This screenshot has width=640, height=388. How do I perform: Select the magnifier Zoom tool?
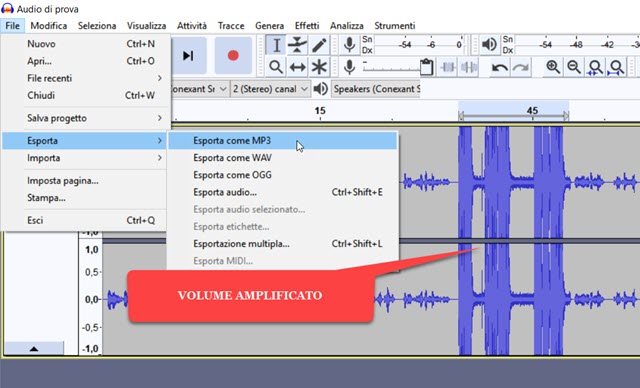click(x=276, y=67)
